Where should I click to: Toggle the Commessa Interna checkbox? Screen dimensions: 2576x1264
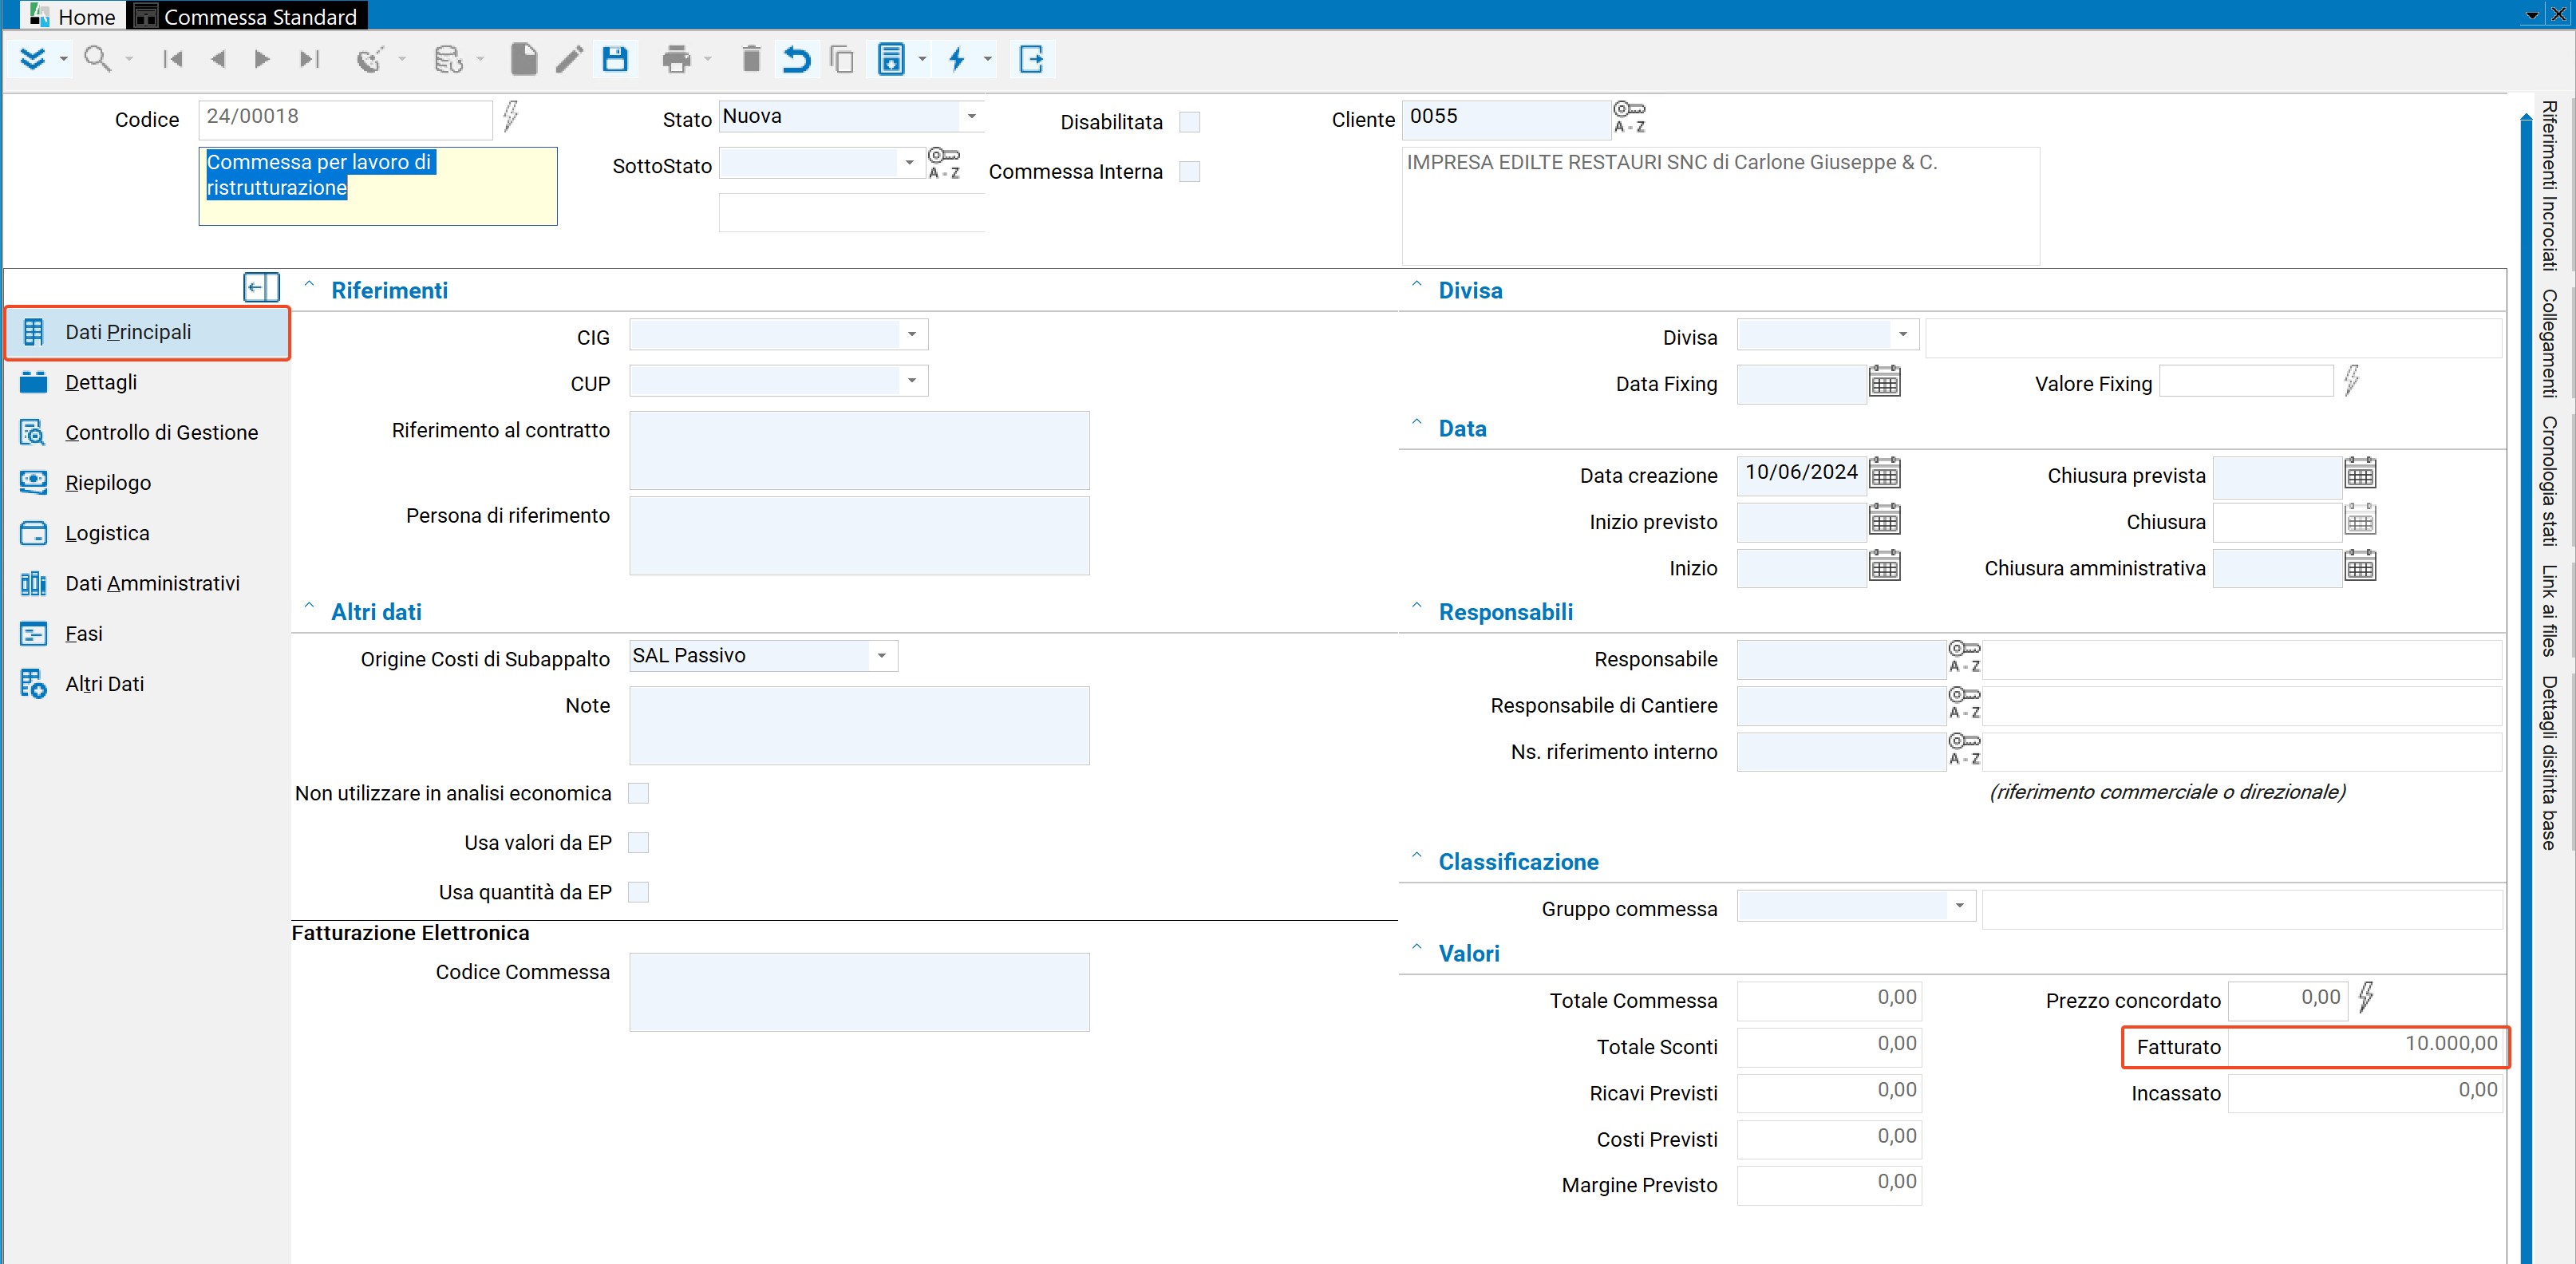point(1190,171)
